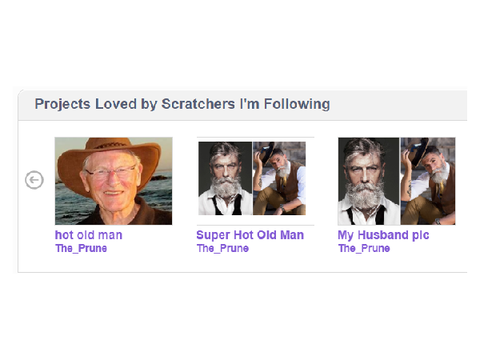This screenshot has width=480, height=360.
Task: Click left portrait in 'Super Hot Old Man' thumbnail
Action: 225,178
